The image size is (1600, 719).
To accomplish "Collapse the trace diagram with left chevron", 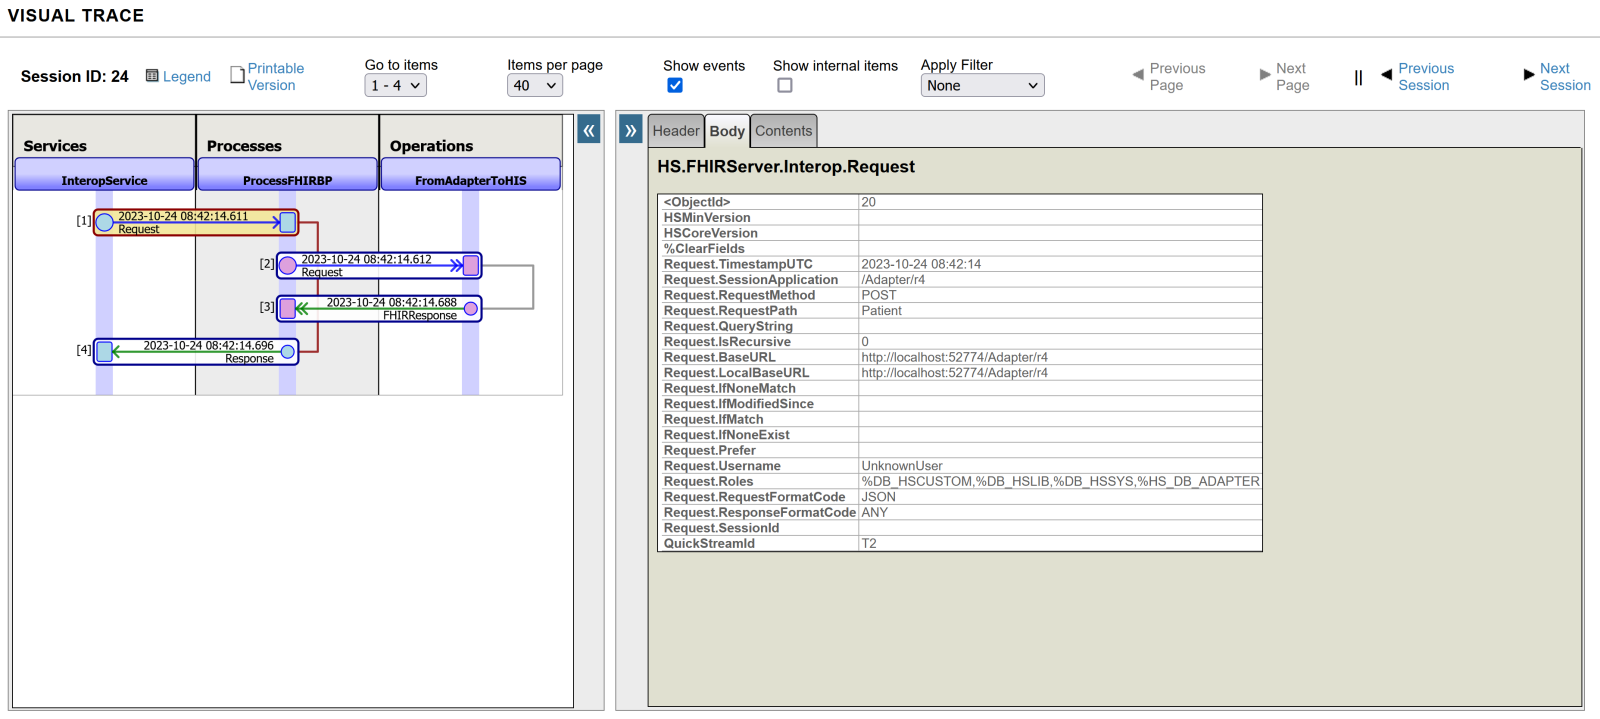I will click(x=589, y=130).
